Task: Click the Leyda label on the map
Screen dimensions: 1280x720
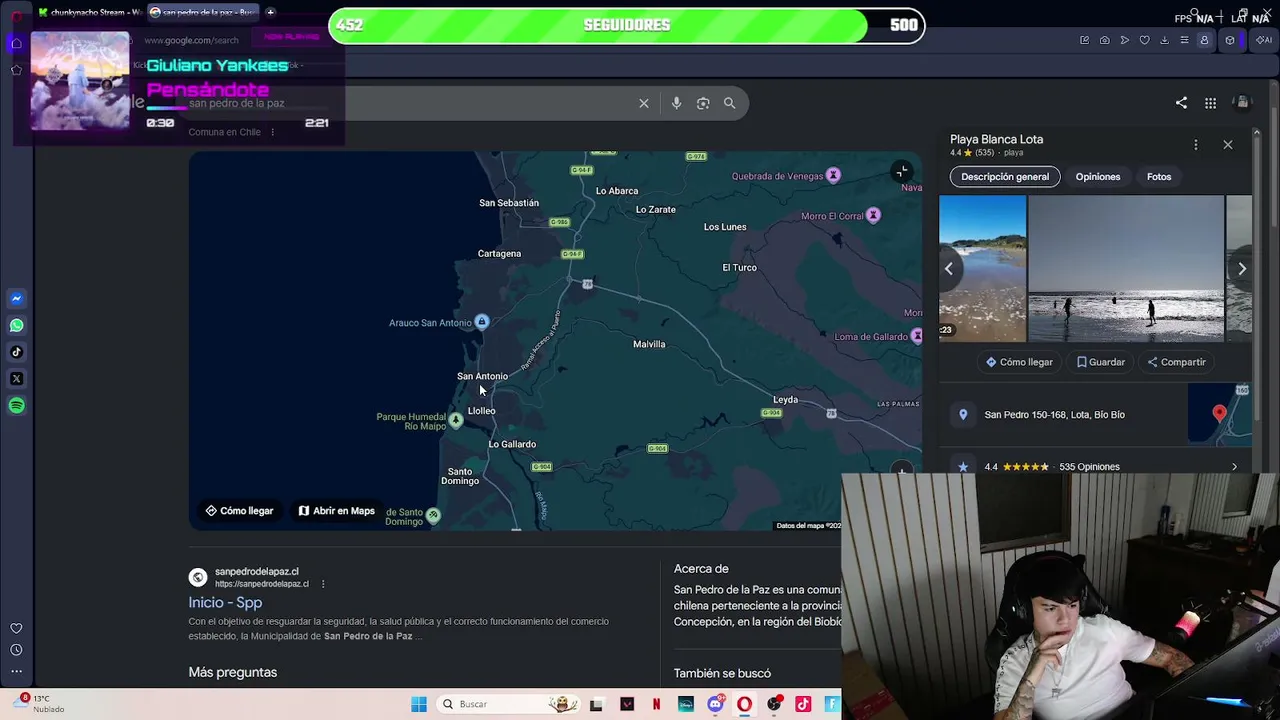Action: coord(785,400)
